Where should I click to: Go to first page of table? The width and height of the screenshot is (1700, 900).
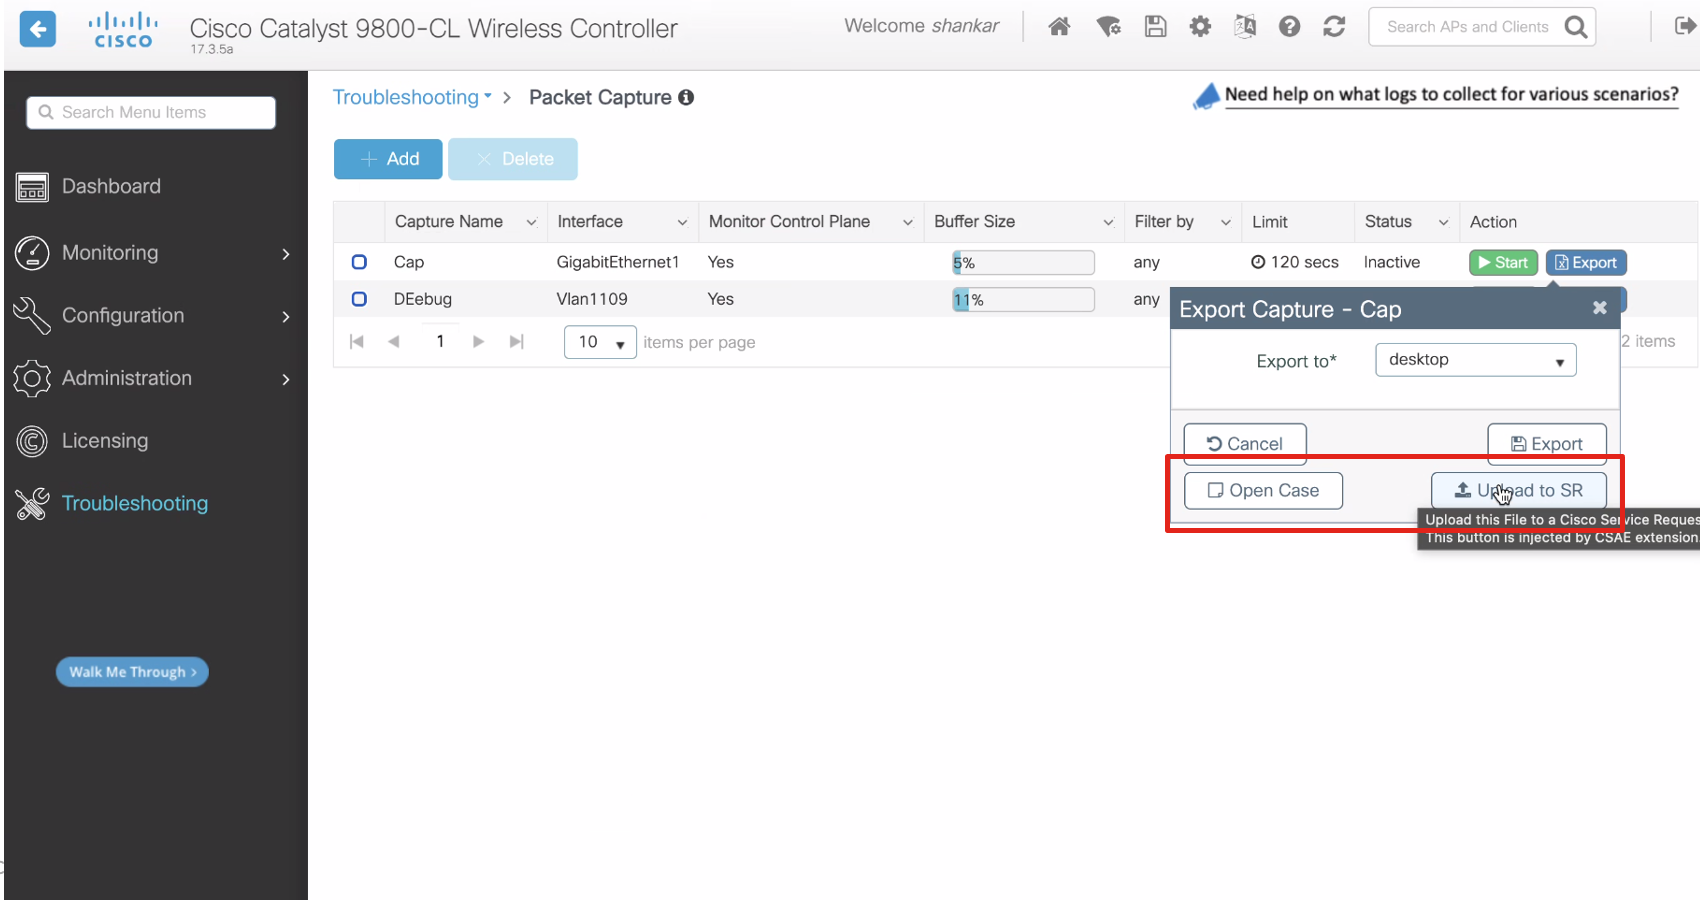point(357,342)
